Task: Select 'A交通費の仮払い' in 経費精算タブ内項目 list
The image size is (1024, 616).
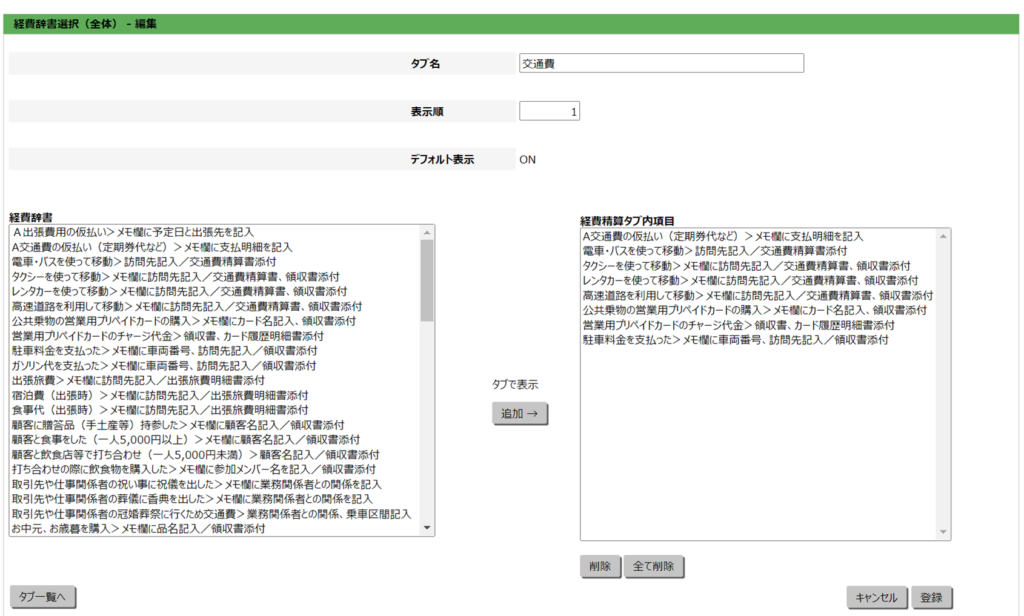Action: click(x=759, y=236)
